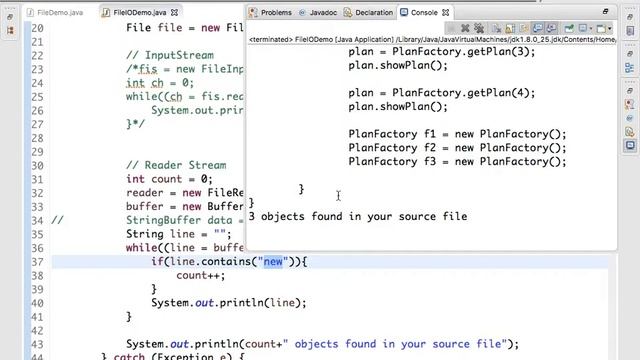The image size is (640, 360).
Task: Restore the top right minimized view stack
Action: click(x=630, y=17)
